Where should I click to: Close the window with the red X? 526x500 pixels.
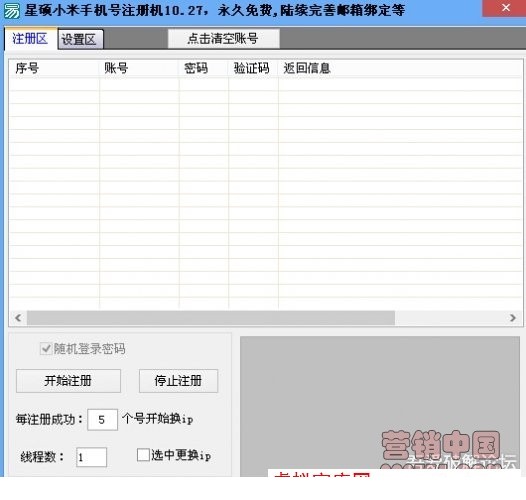point(506,8)
